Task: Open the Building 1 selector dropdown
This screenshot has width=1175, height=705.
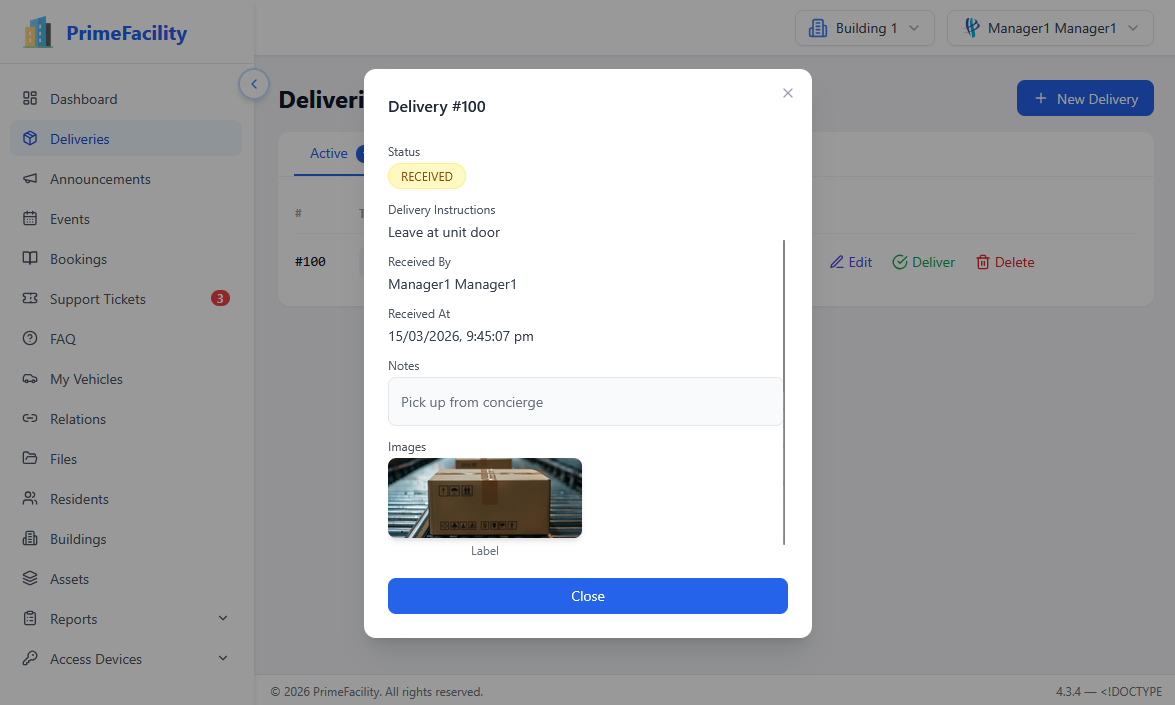Action: pyautogui.click(x=864, y=28)
